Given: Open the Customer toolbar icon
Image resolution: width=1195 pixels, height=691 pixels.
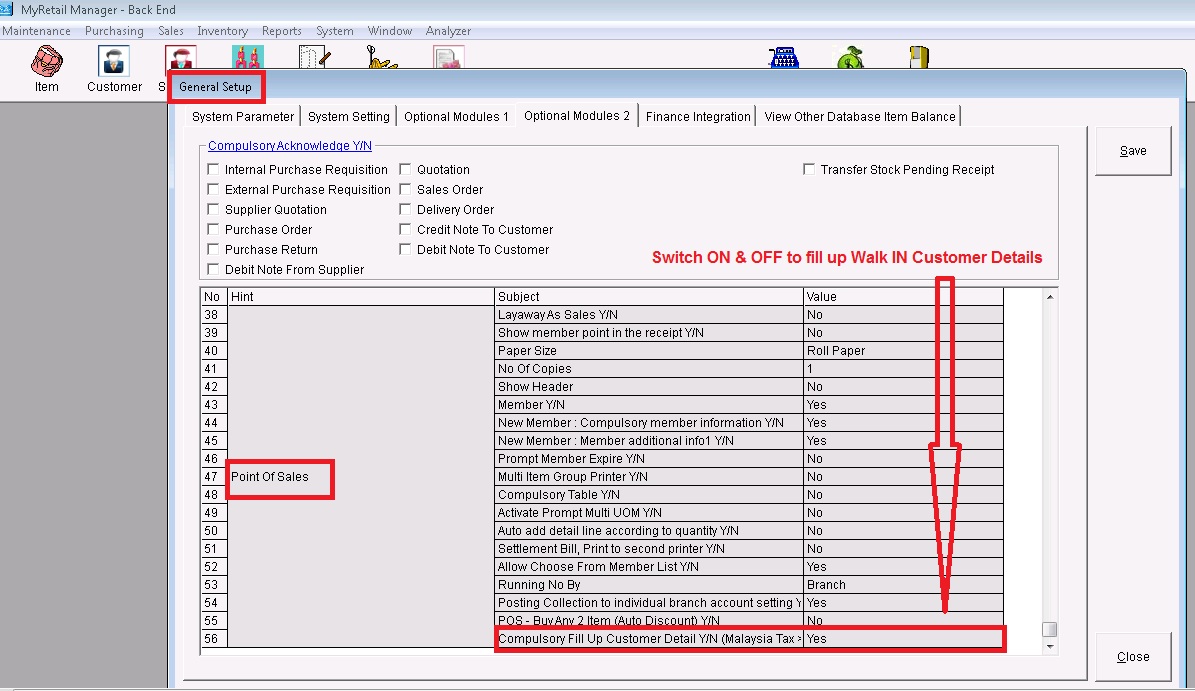Looking at the screenshot, I should click(113, 63).
